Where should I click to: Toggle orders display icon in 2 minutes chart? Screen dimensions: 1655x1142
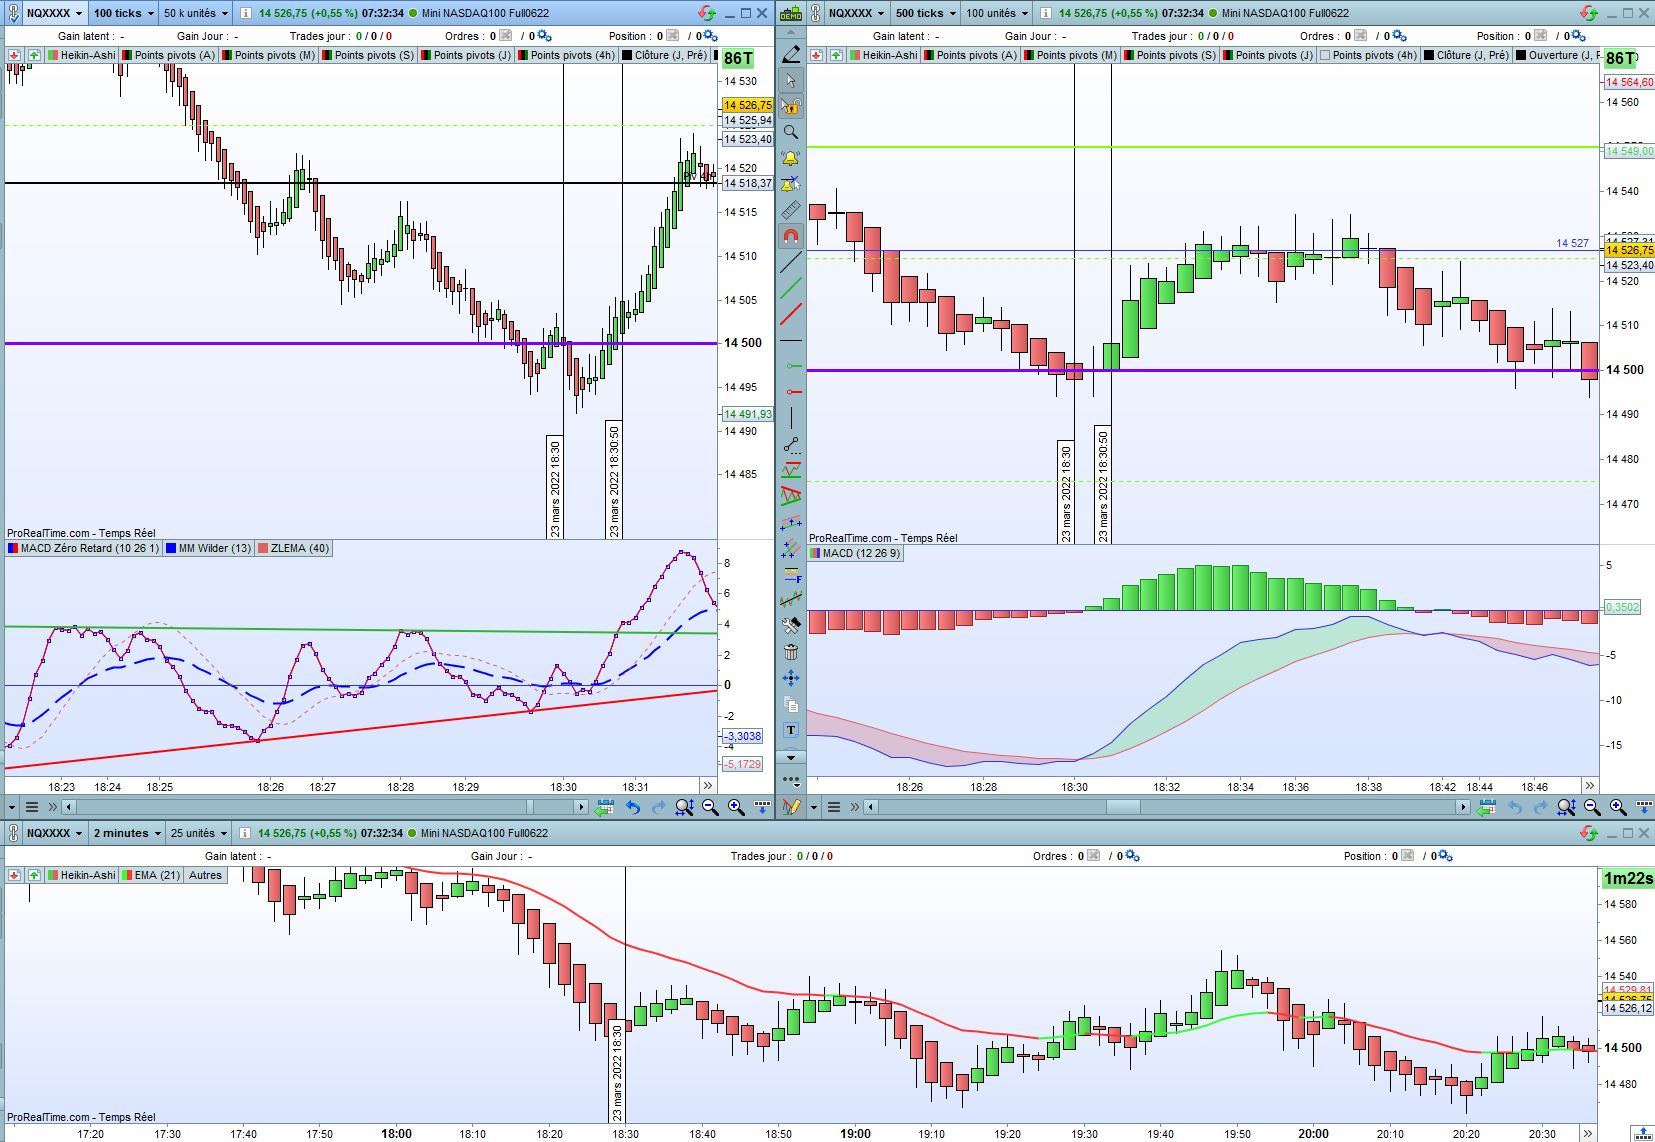(1094, 856)
